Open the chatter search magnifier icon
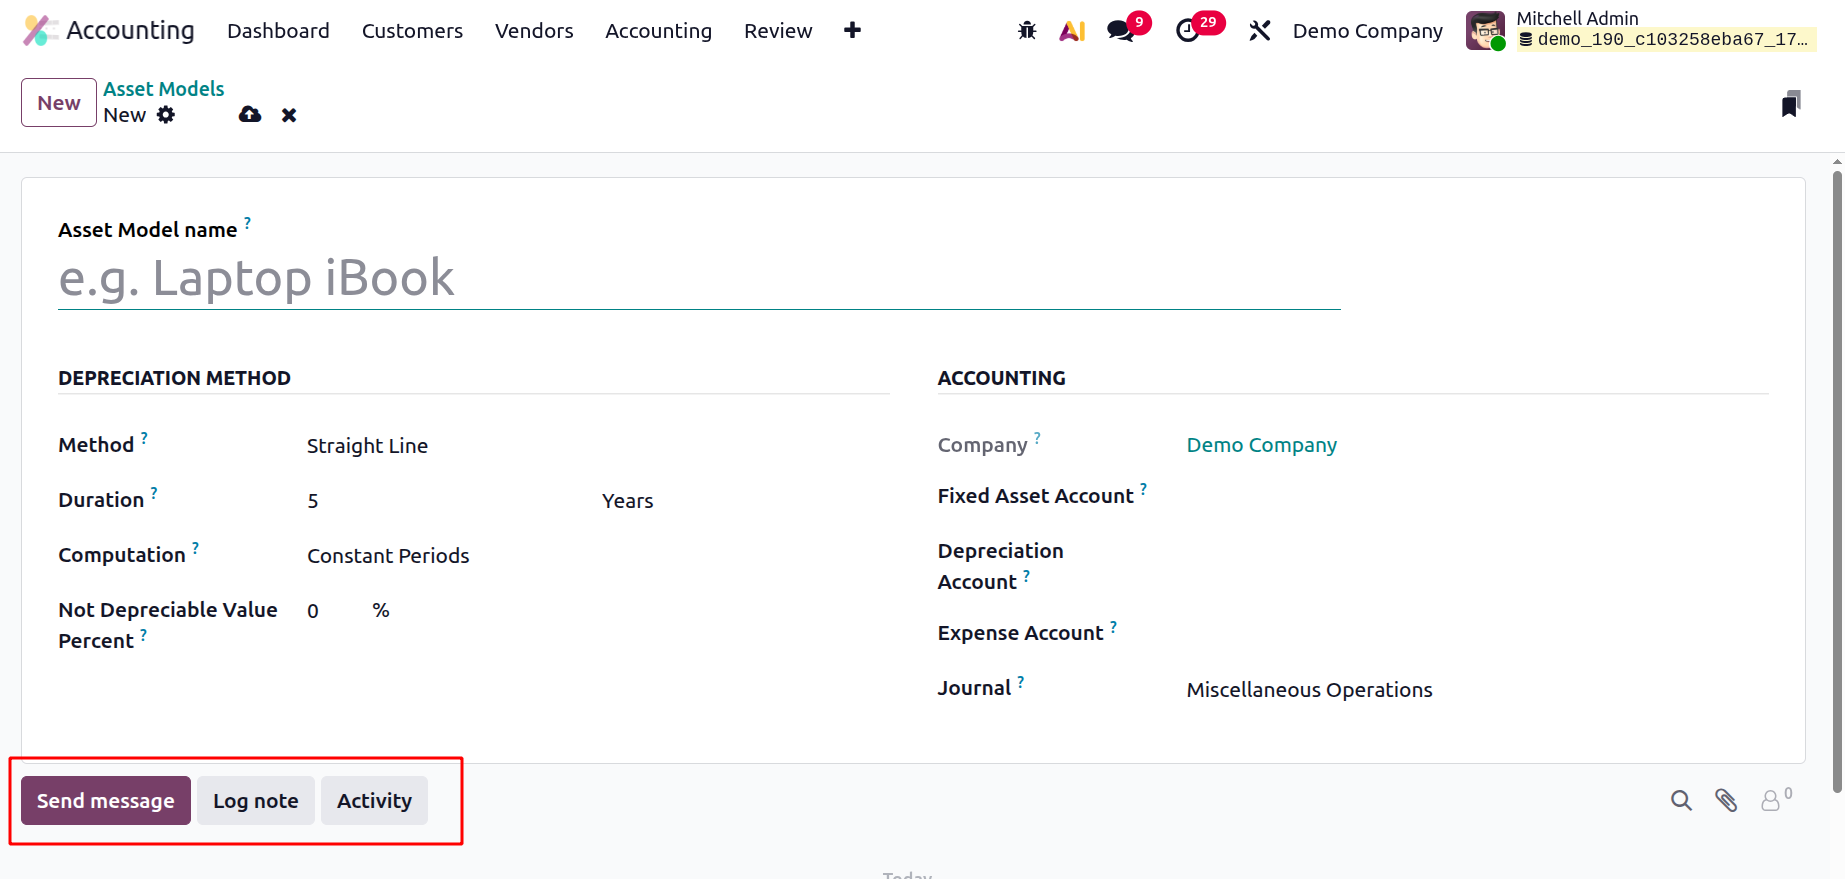This screenshot has width=1845, height=879. click(1681, 800)
